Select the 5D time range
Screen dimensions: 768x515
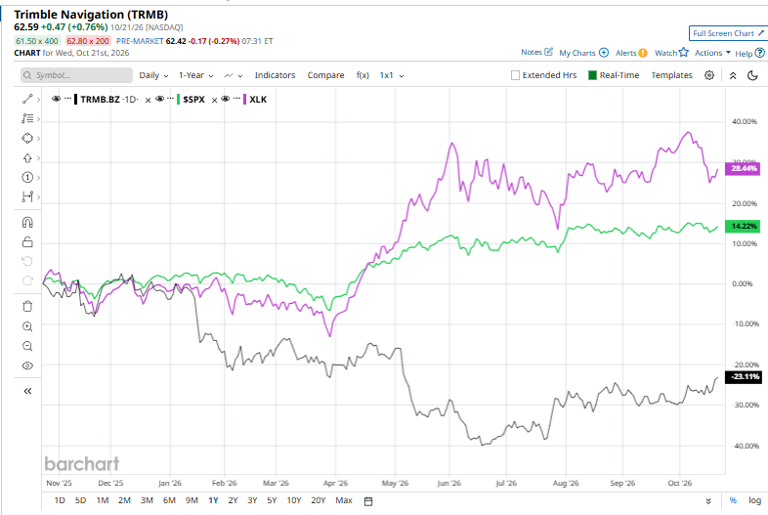80,500
